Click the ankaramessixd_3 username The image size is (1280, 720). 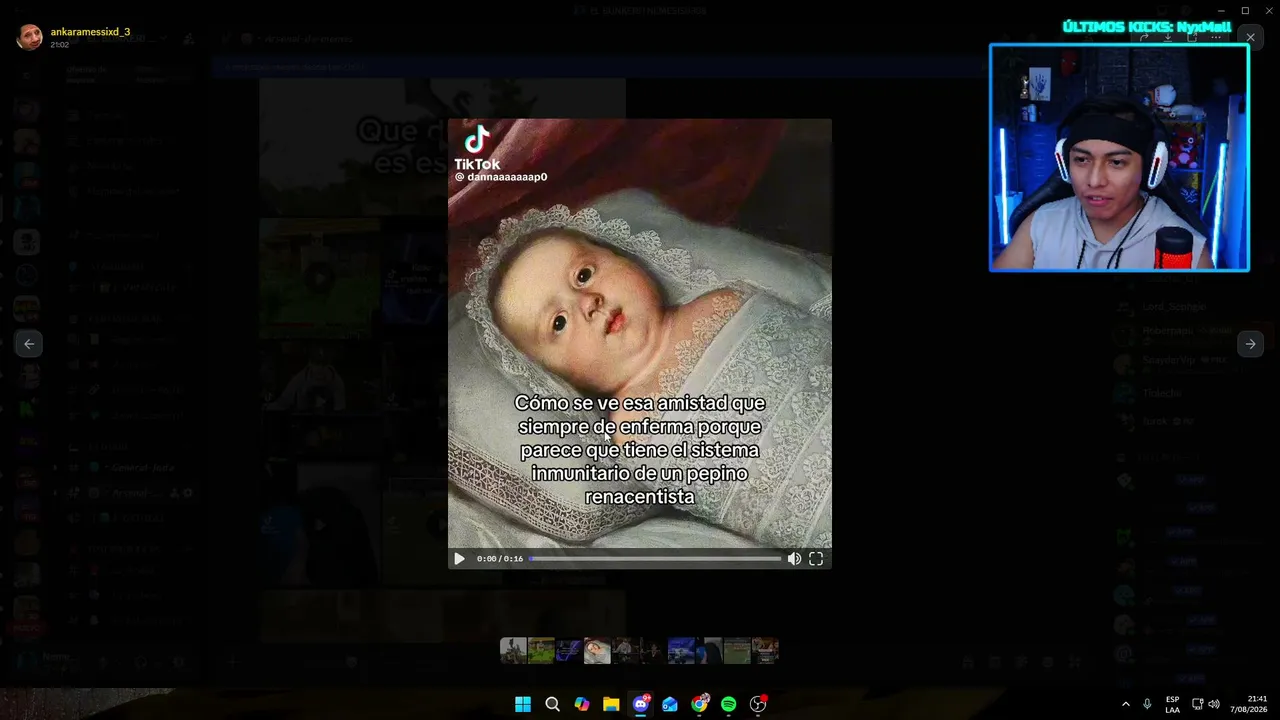click(90, 32)
